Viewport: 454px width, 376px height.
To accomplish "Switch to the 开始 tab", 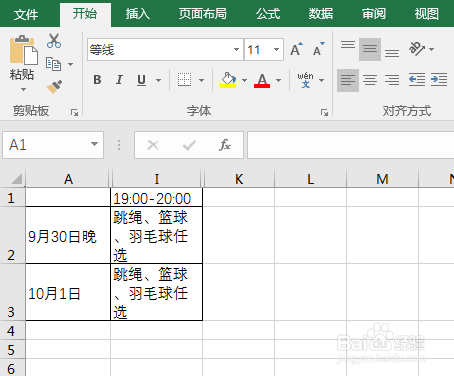I will pyautogui.click(x=85, y=14).
